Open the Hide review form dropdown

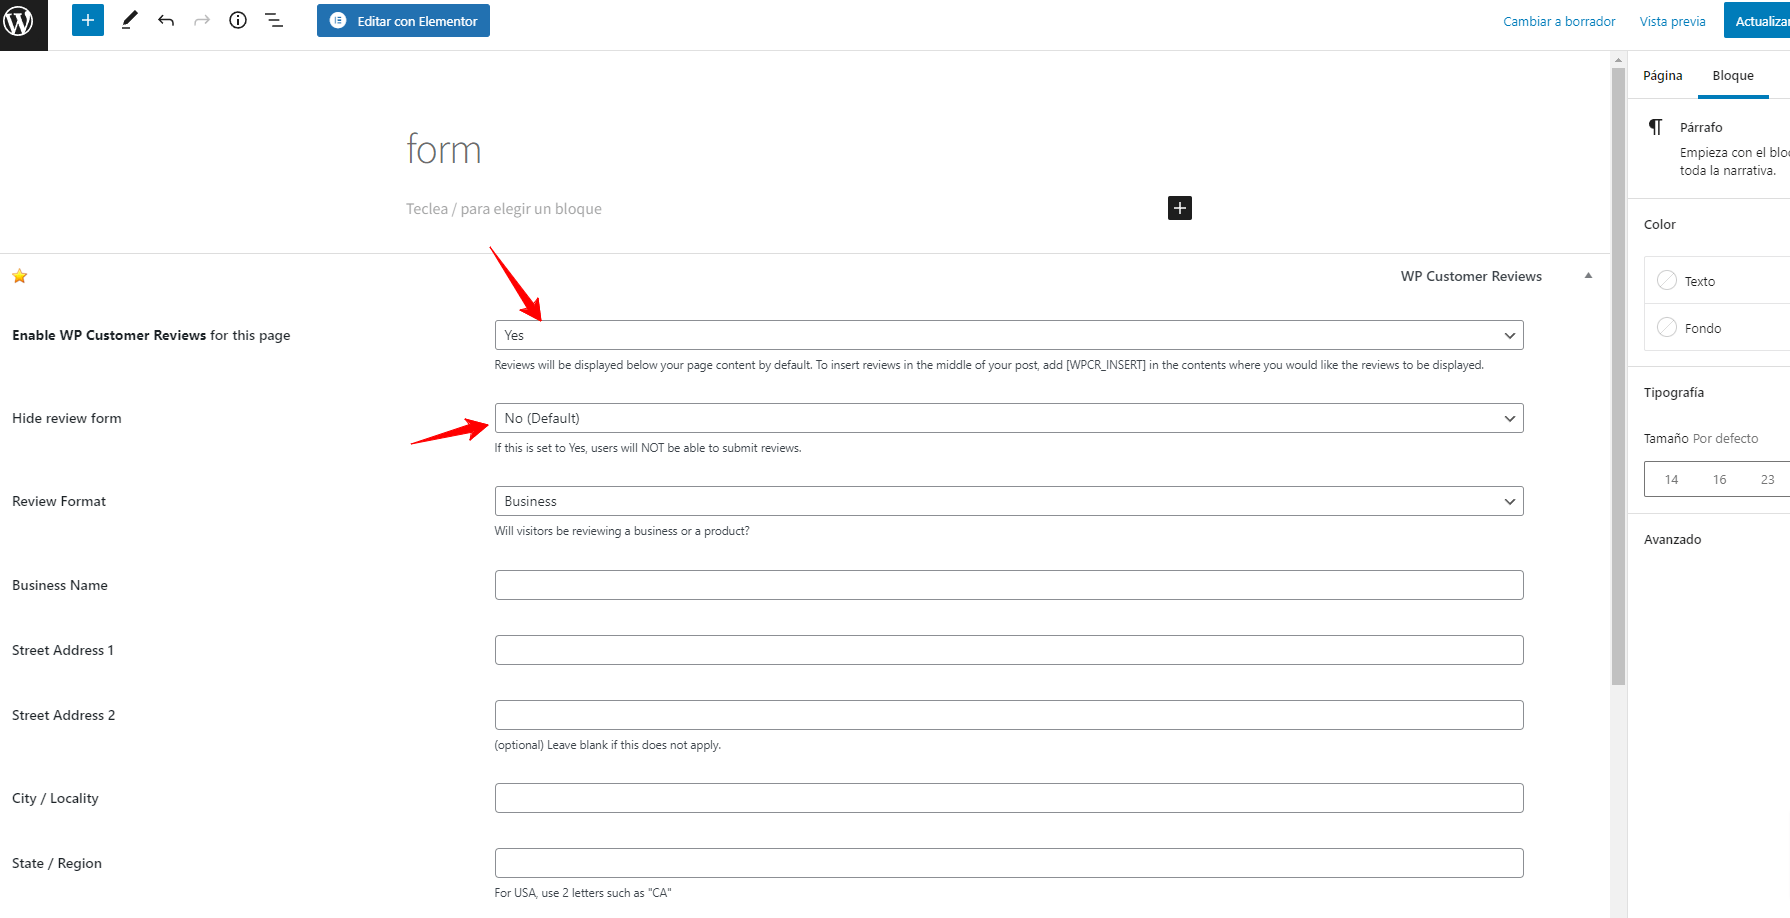pyautogui.click(x=1009, y=418)
